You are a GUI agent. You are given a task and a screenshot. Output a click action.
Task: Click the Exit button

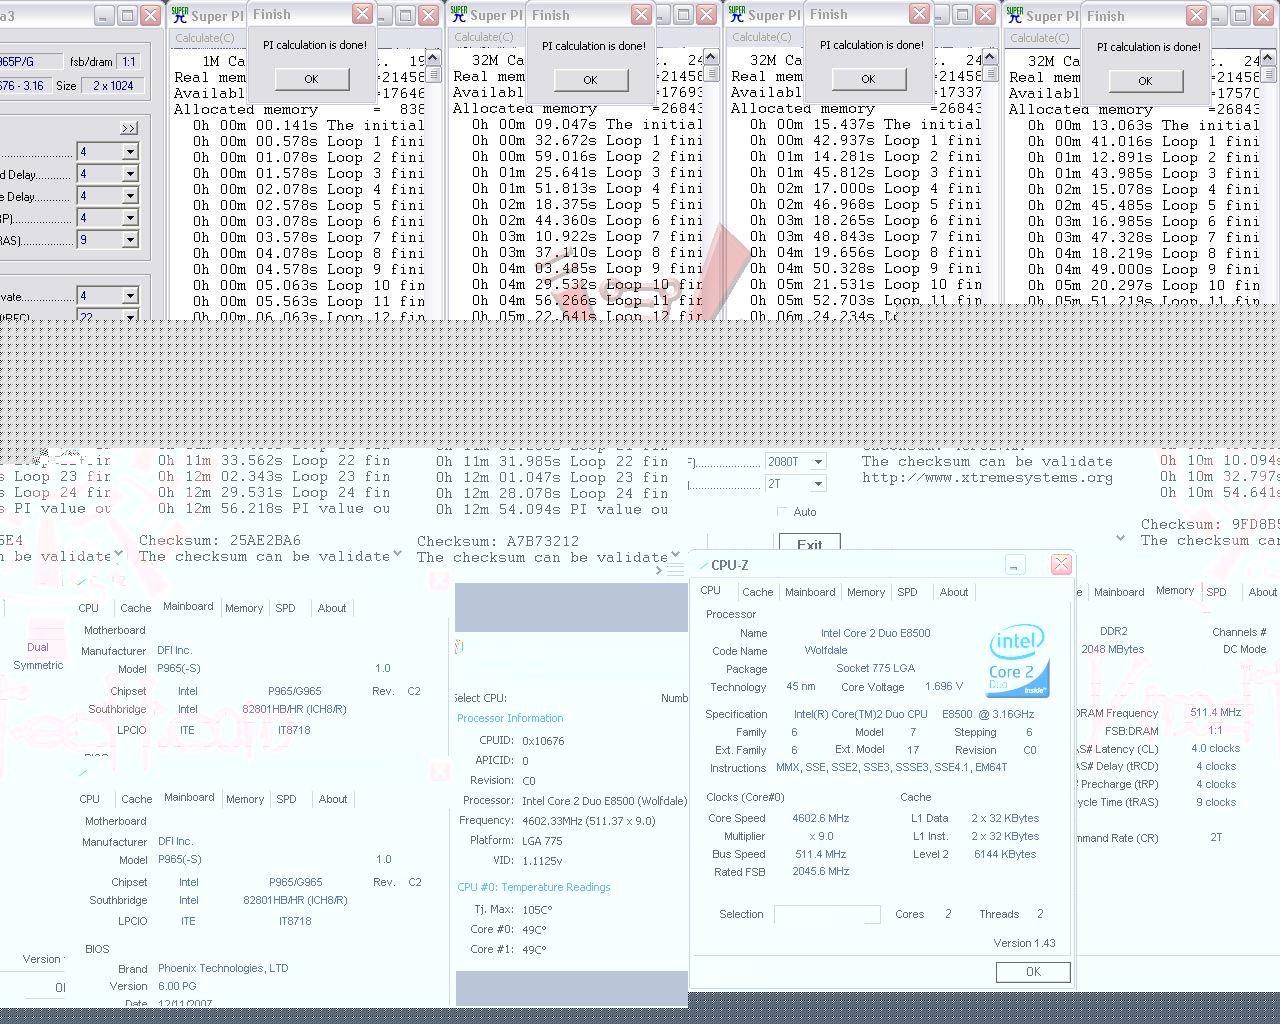810,544
